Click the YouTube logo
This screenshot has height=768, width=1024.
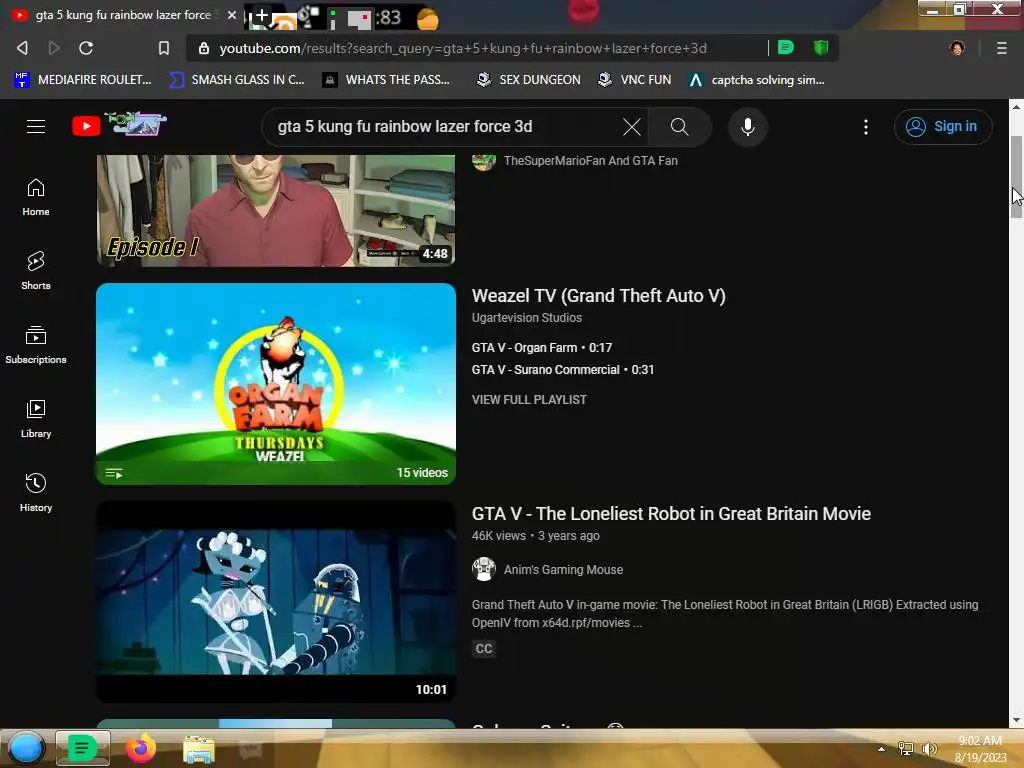[120, 125]
